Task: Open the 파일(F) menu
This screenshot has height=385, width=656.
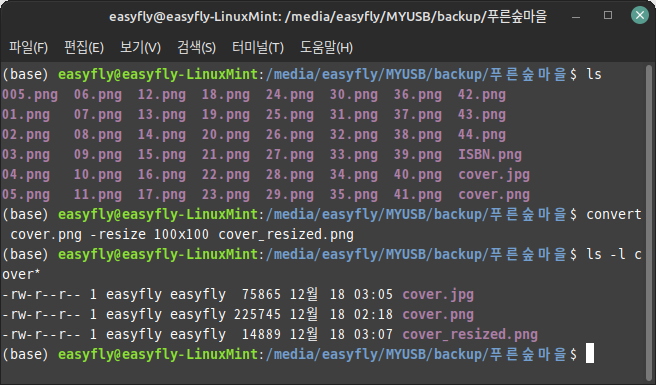Action: [28, 47]
